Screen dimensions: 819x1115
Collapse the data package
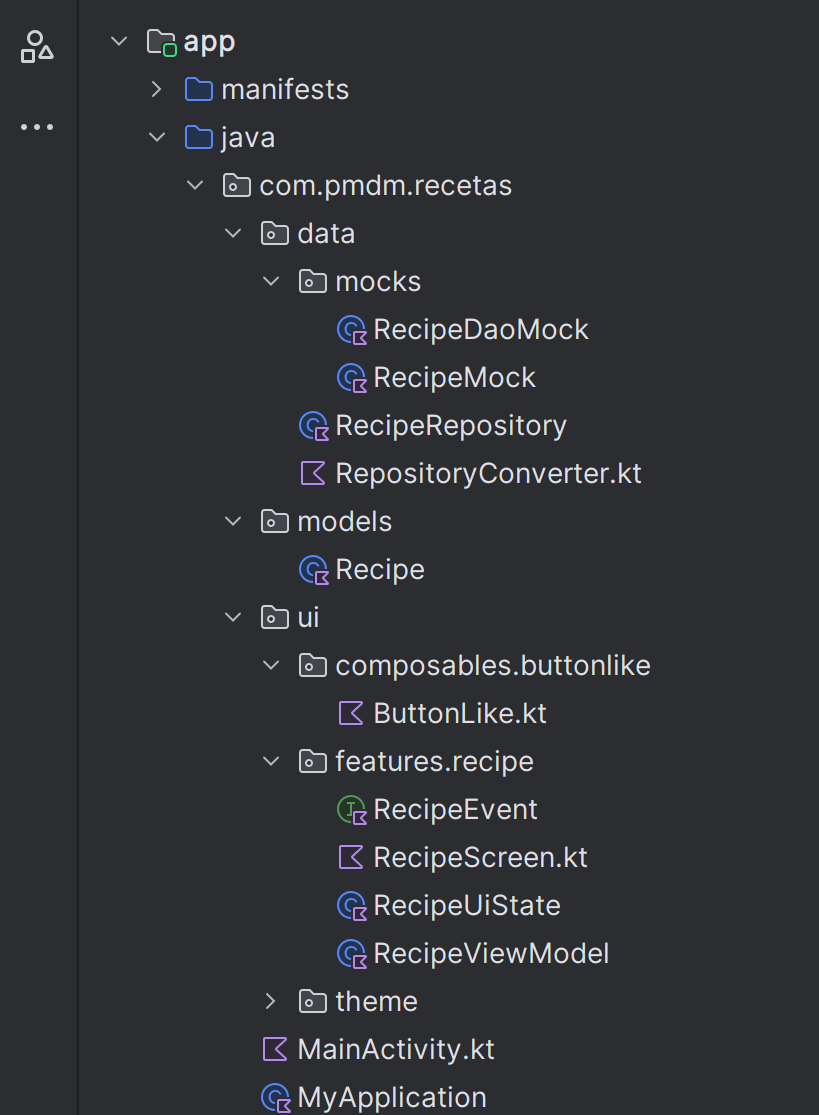(x=233, y=234)
